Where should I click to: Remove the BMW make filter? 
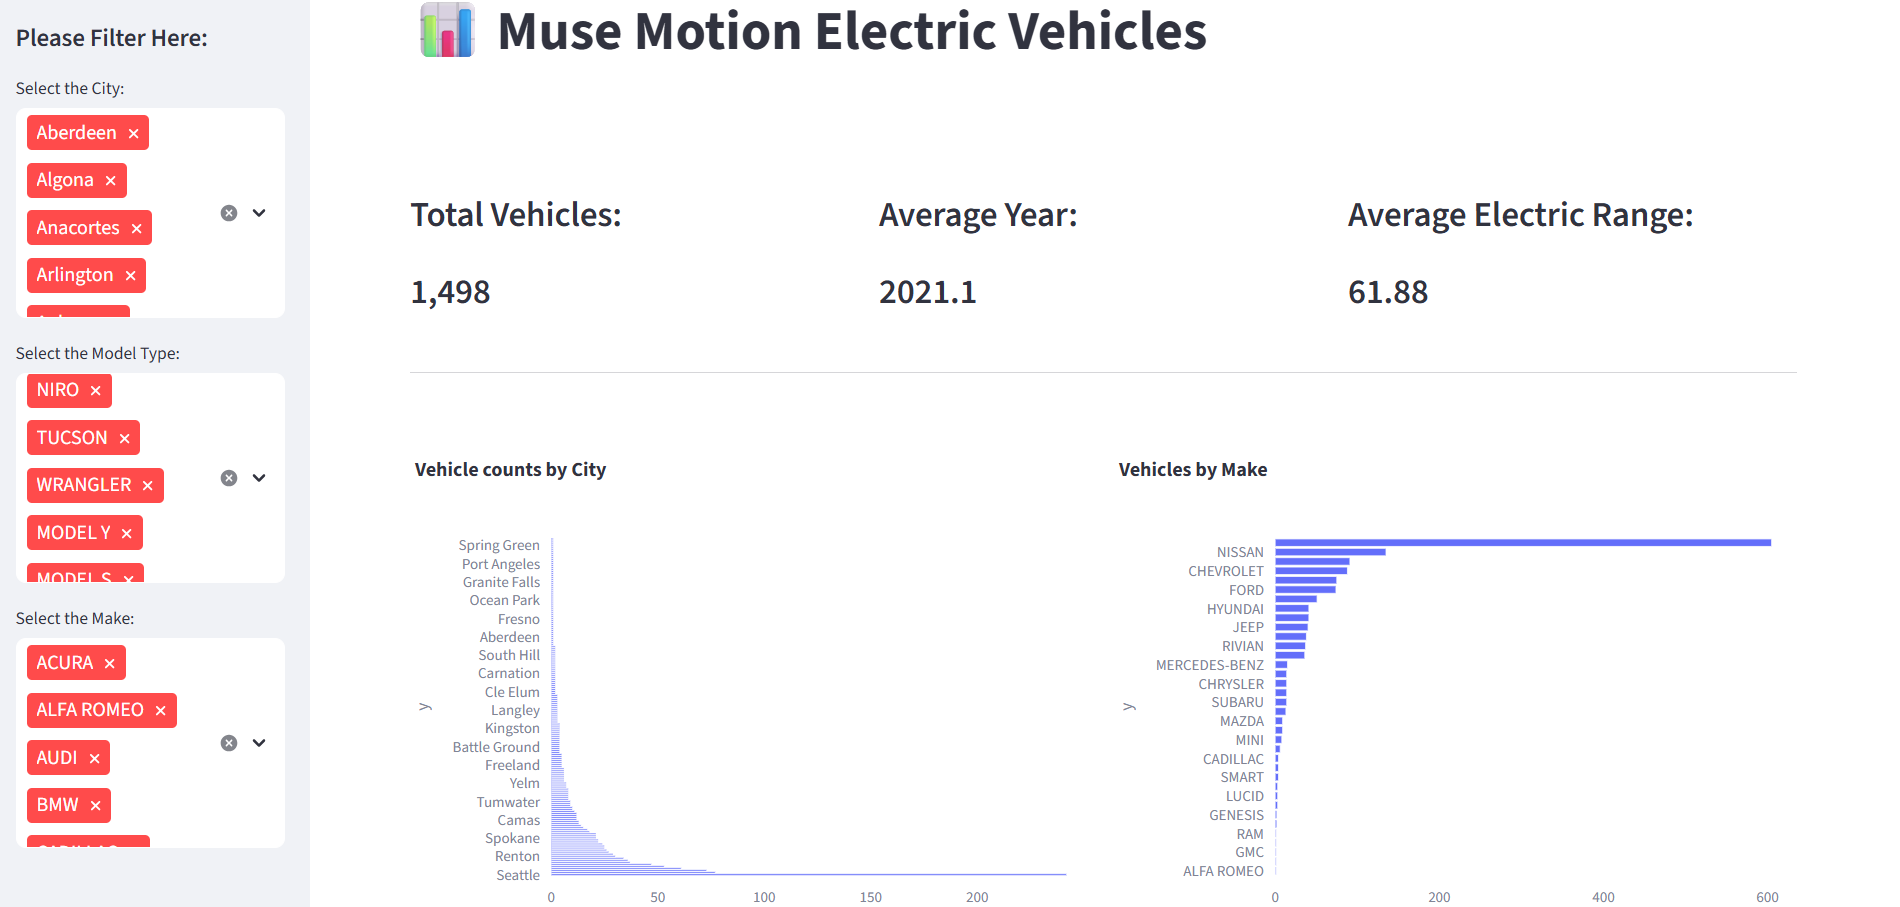point(95,806)
